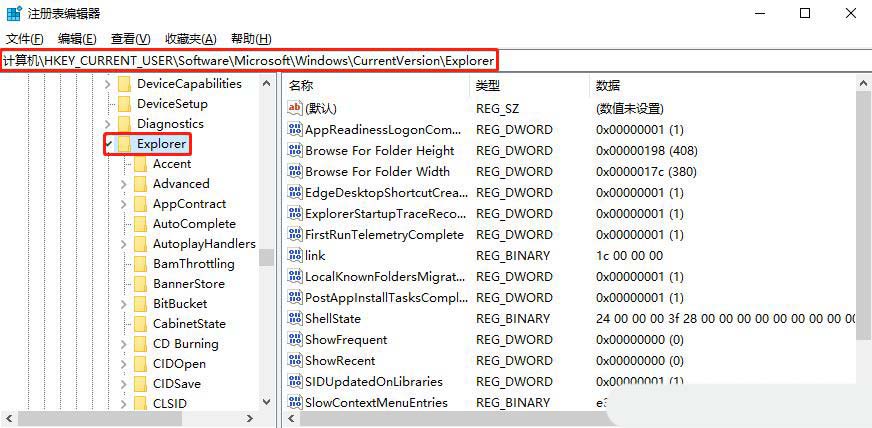Select the CD Burning key label

tap(186, 344)
